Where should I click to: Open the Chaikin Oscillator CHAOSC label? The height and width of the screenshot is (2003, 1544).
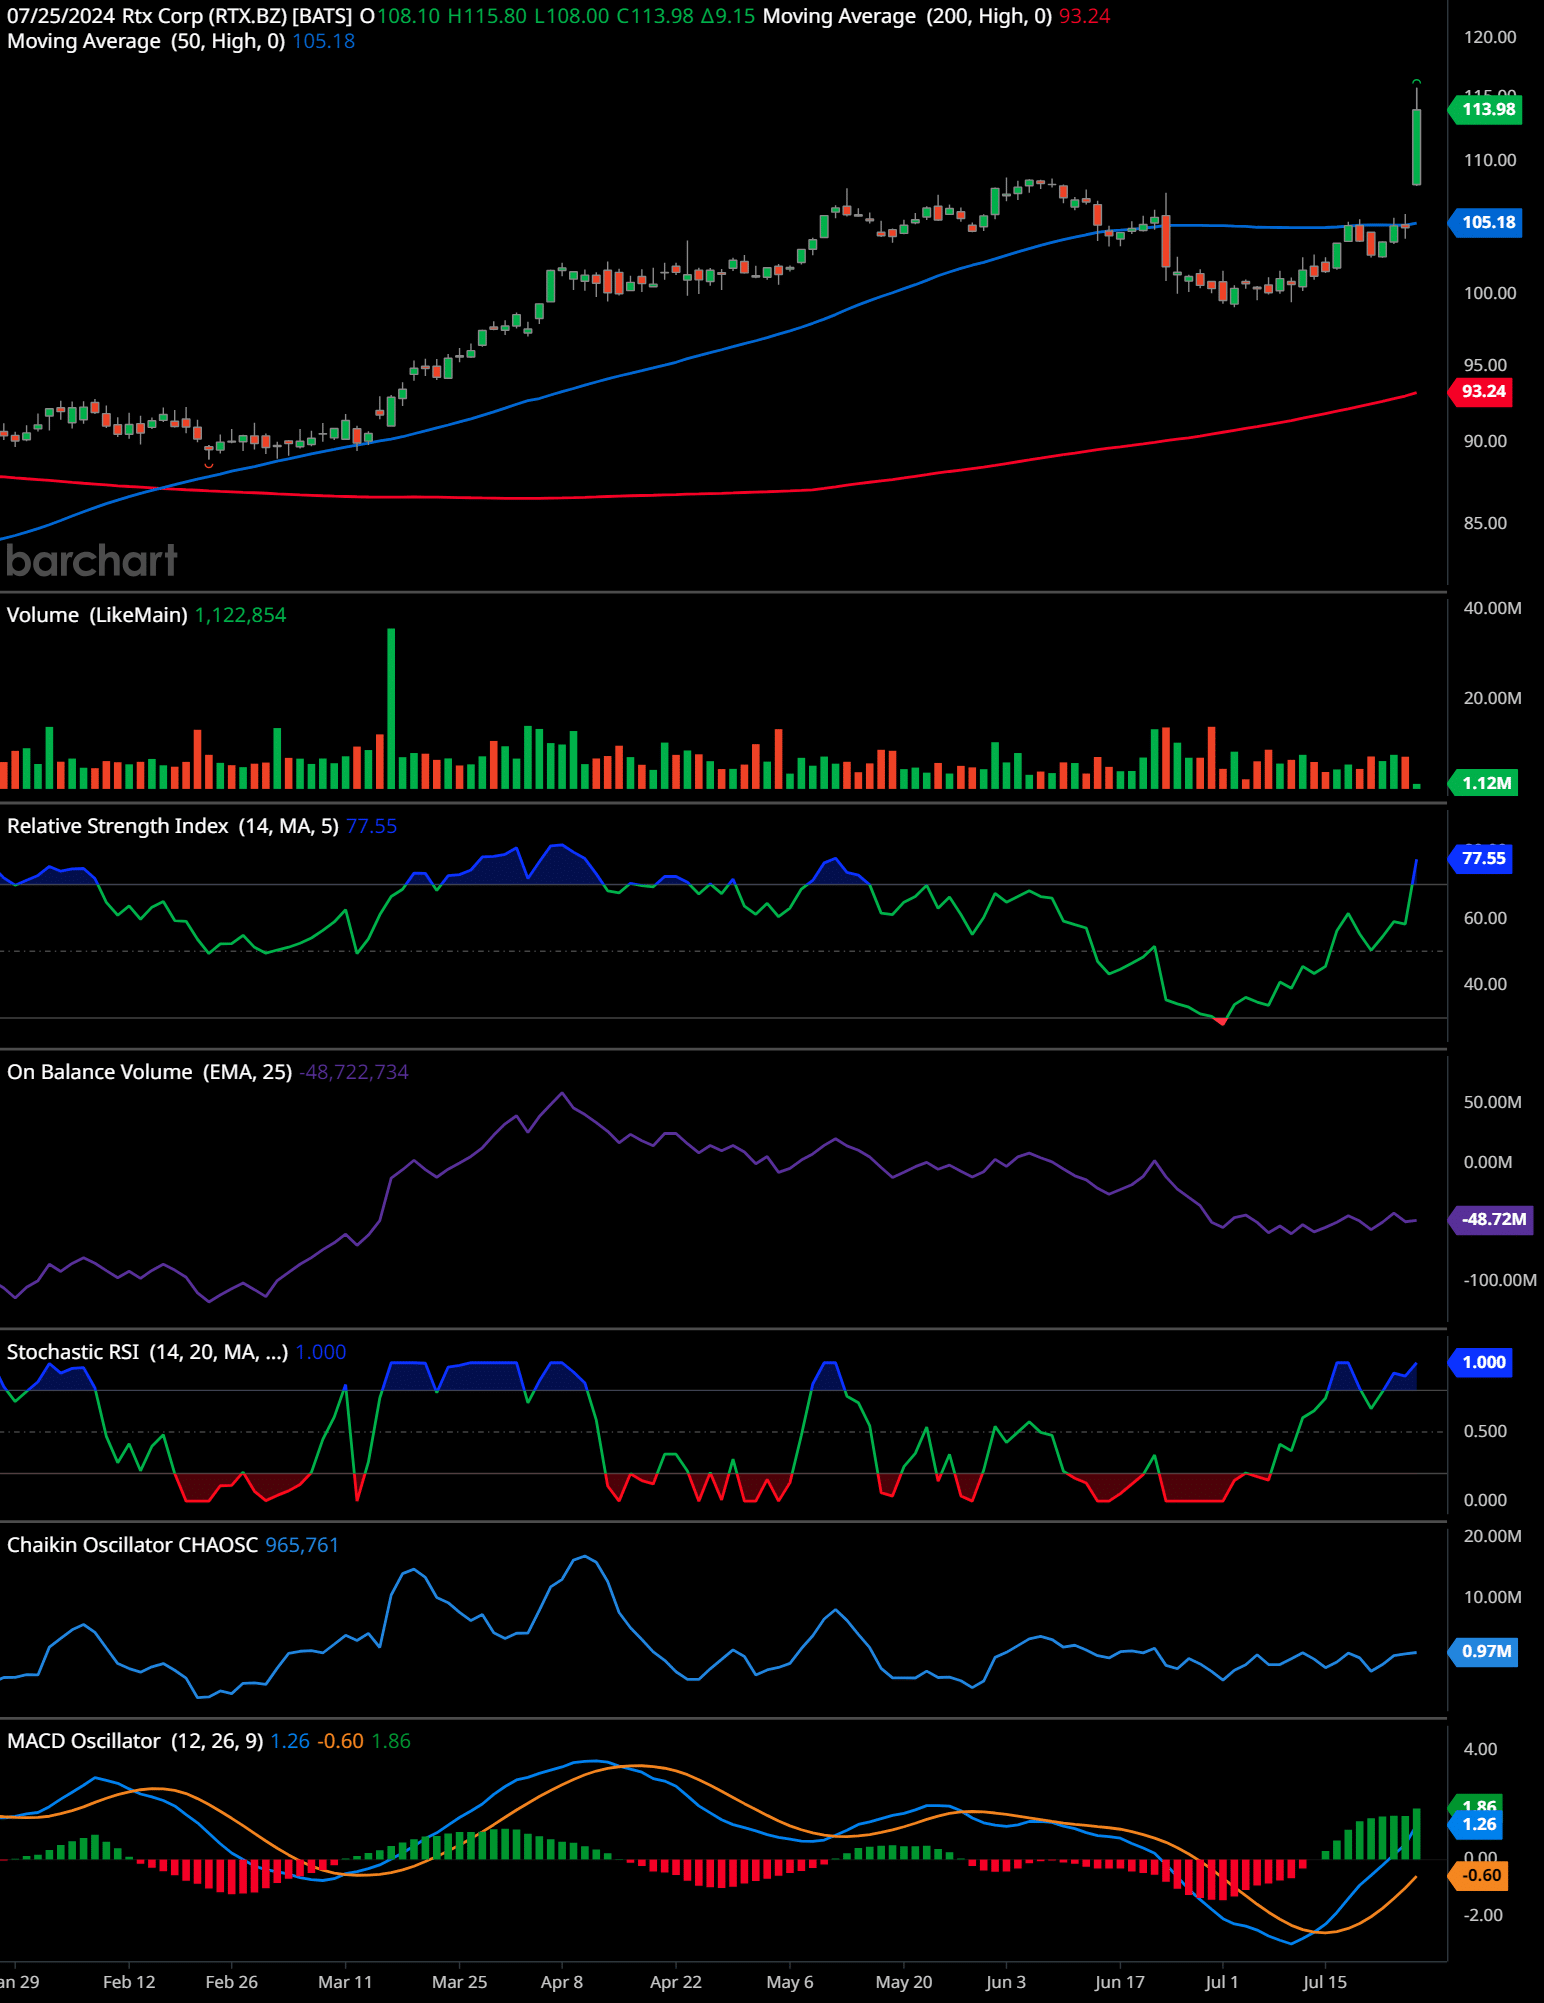pyautogui.click(x=133, y=1545)
